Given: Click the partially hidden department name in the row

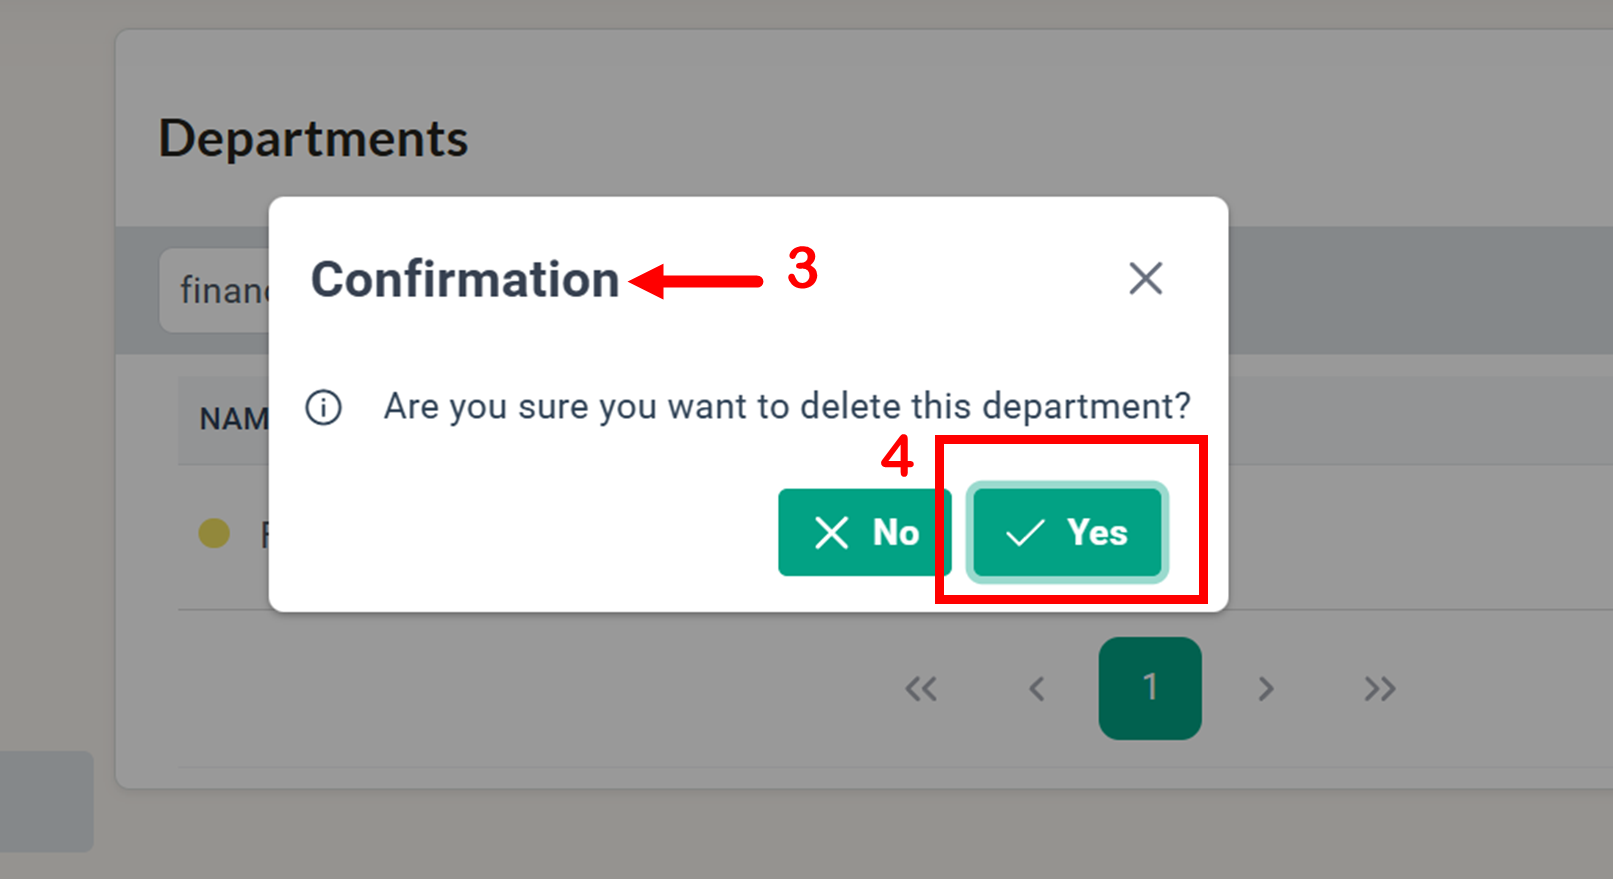Looking at the screenshot, I should pos(264,535).
